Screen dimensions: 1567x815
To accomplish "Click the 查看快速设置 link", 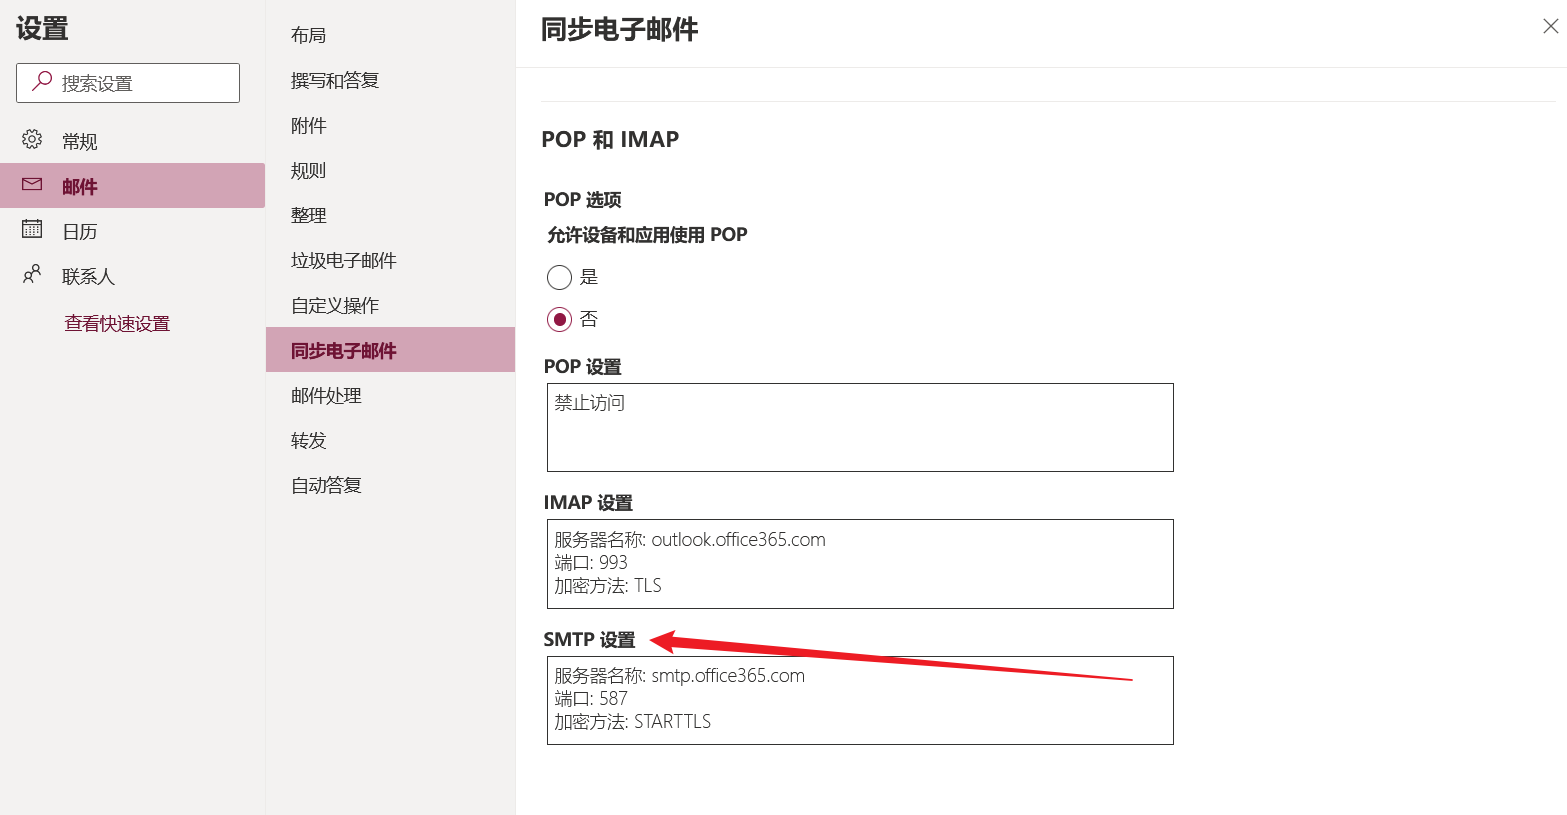I will pyautogui.click(x=117, y=323).
